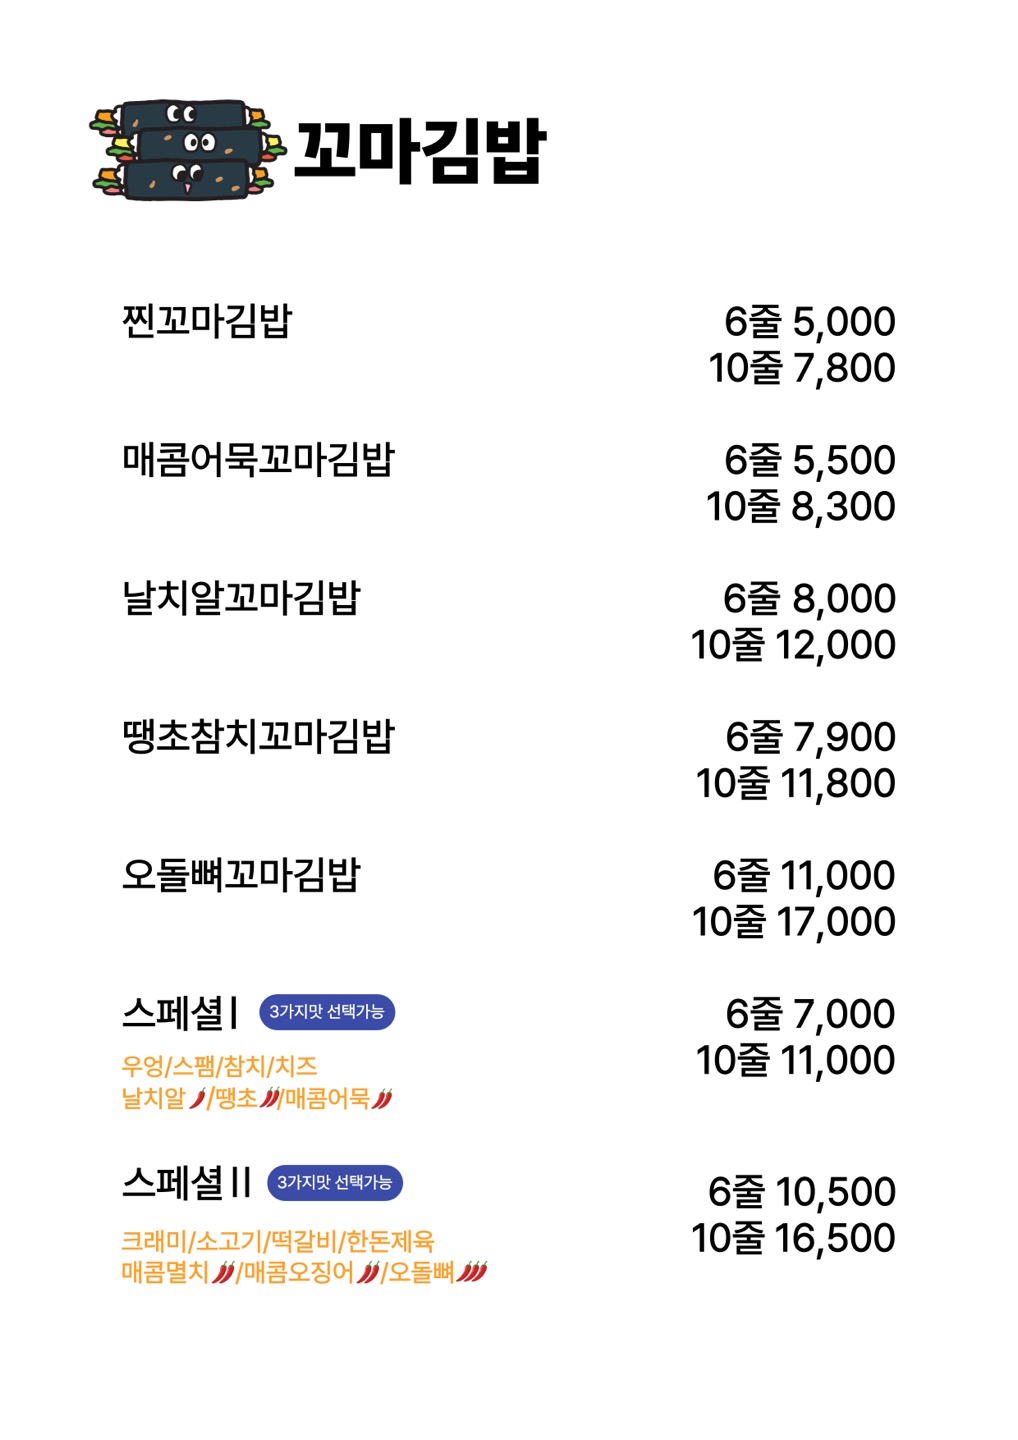This screenshot has width=1018, height=1440.
Task: Click the chili icons after 매콤어묵
Action: (382, 1099)
